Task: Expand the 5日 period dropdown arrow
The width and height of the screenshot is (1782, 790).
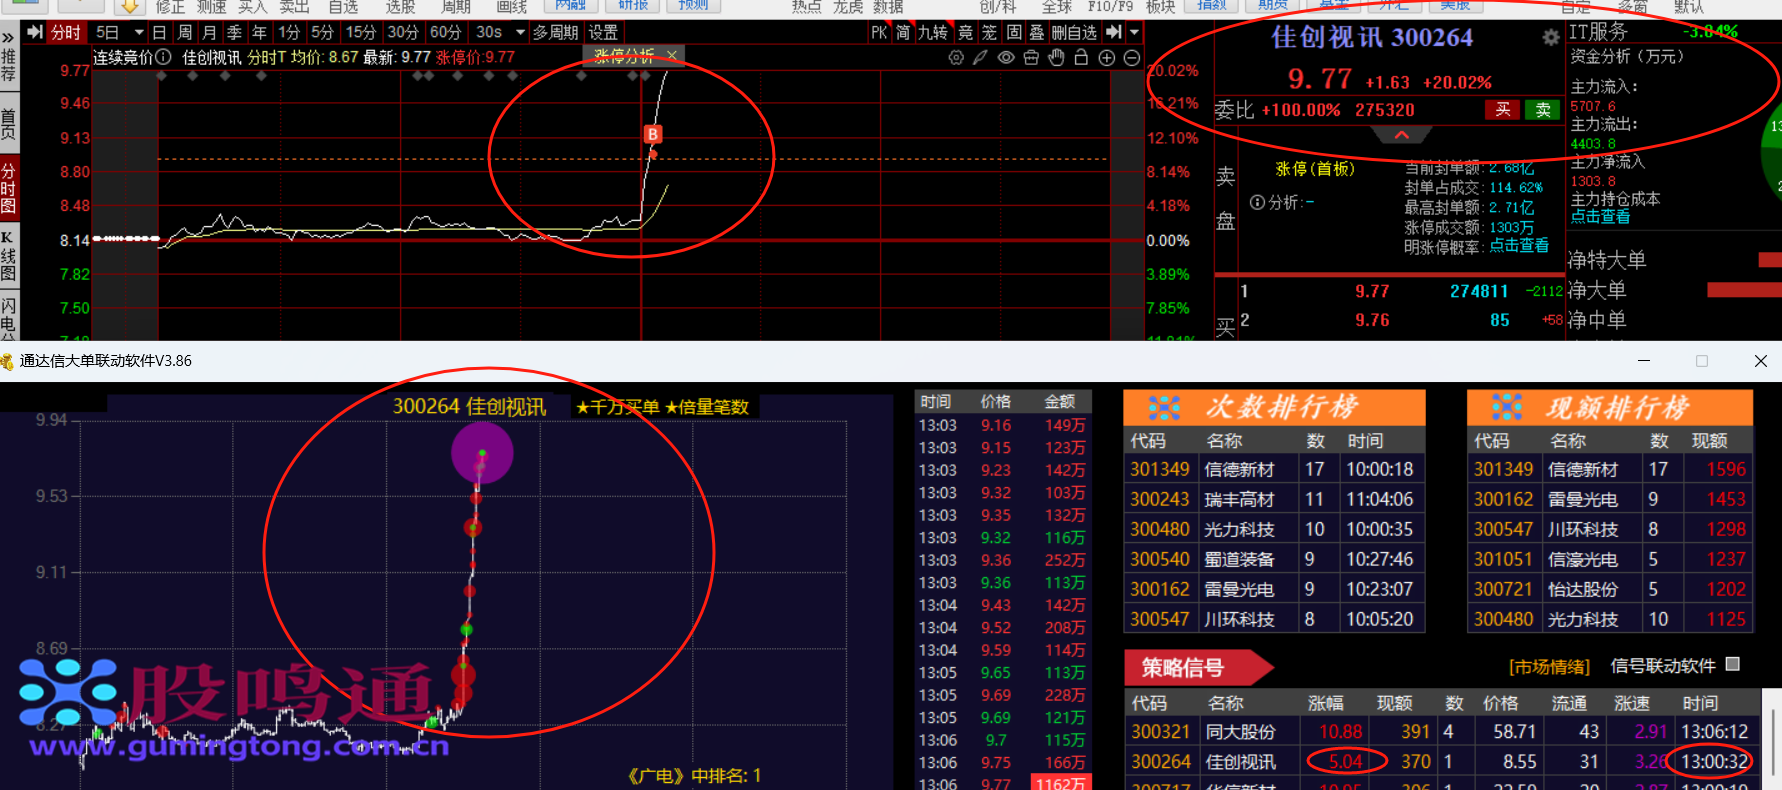Action: point(139,32)
